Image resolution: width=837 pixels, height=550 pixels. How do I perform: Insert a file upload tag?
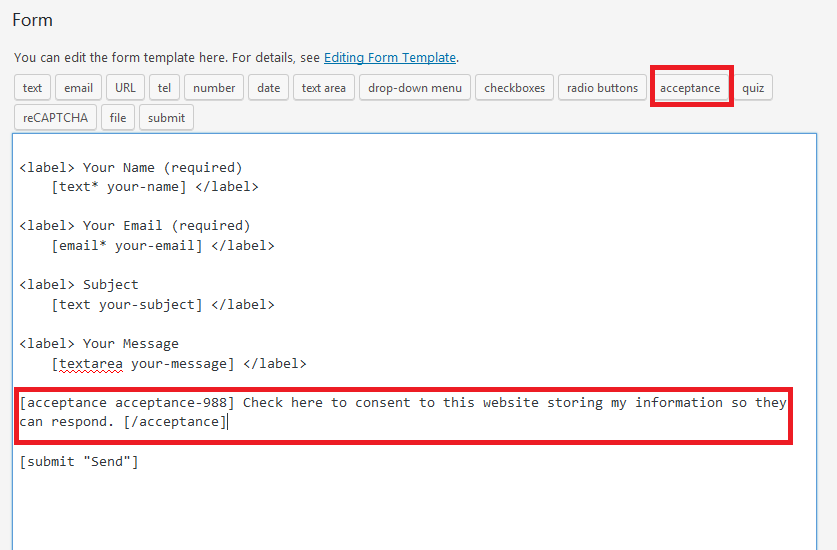pos(118,117)
